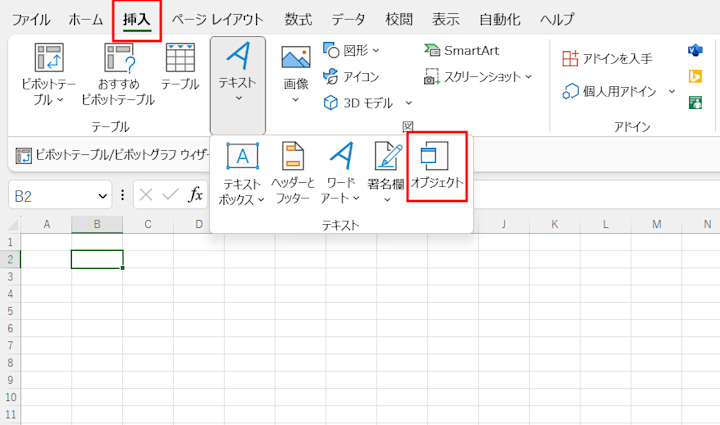
Task: Open Screenshot (スクリーンショット) dropdown
Action: click(478, 77)
